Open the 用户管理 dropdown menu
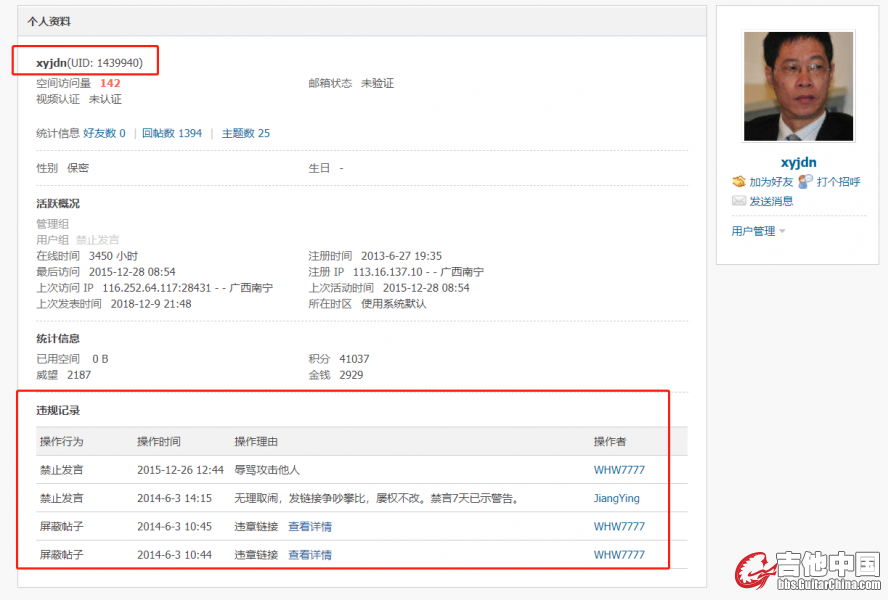 click(x=758, y=231)
